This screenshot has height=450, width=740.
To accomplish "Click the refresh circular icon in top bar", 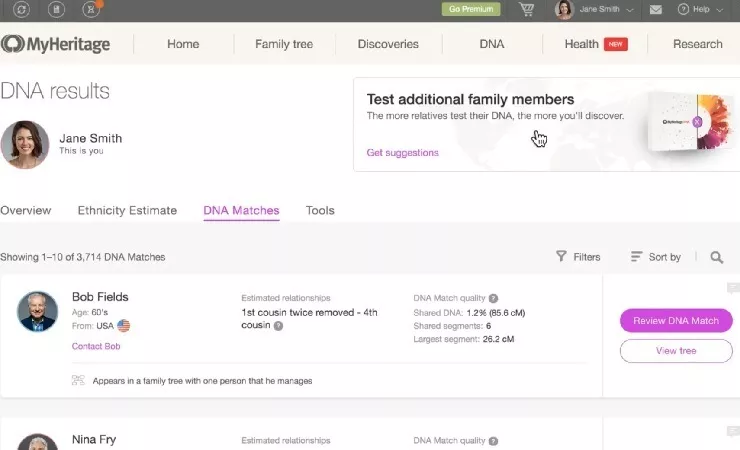I will (x=21, y=9).
